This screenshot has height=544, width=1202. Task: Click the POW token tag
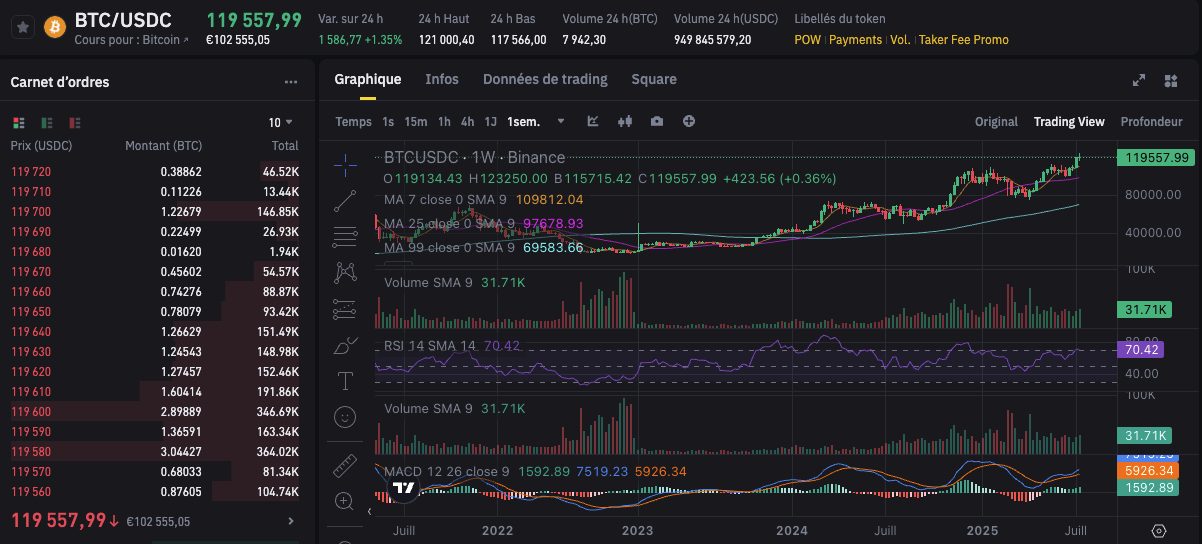click(x=808, y=40)
